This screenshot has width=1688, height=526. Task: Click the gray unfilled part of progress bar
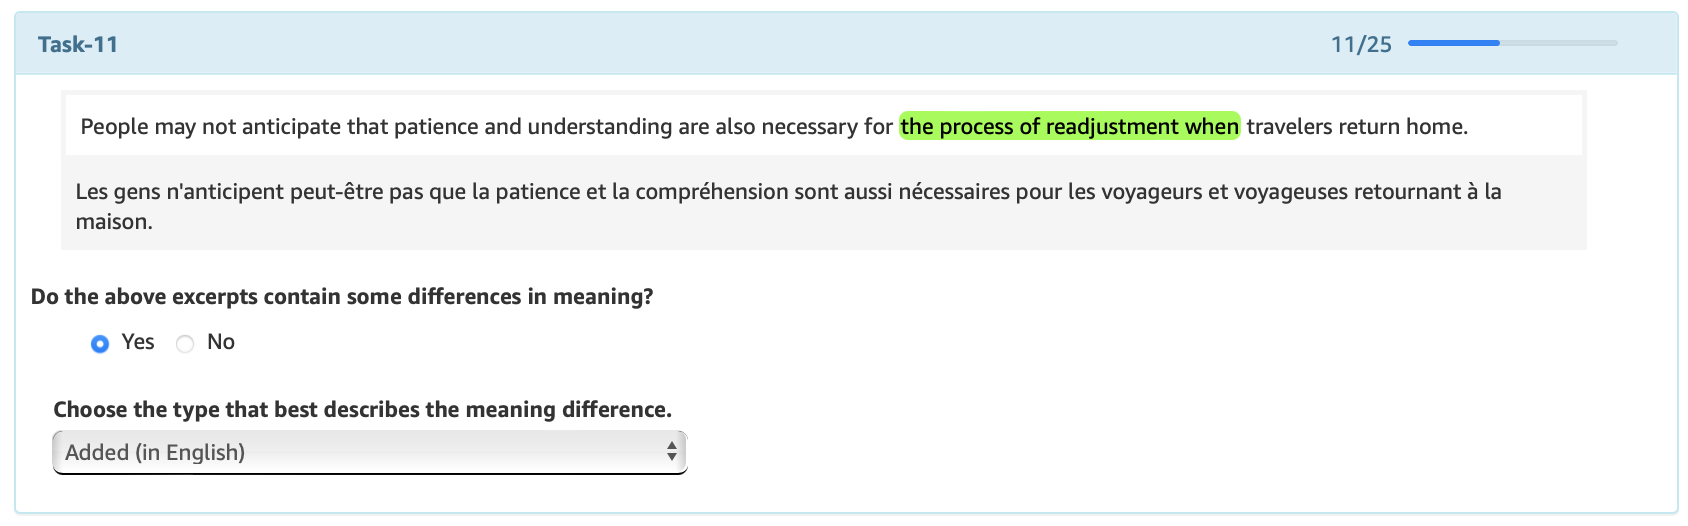[x=1558, y=43]
